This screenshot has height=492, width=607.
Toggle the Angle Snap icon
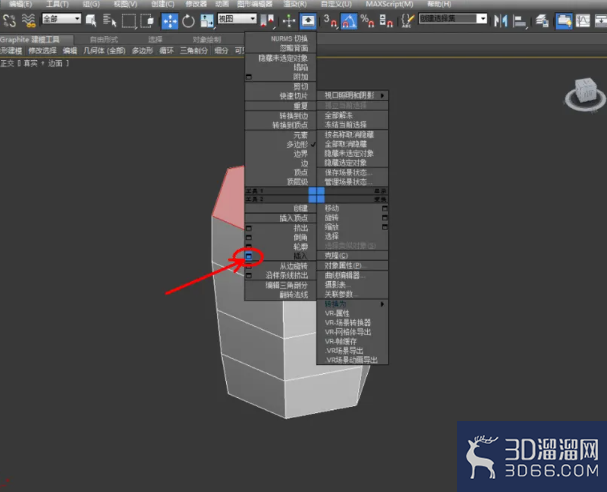(349, 21)
